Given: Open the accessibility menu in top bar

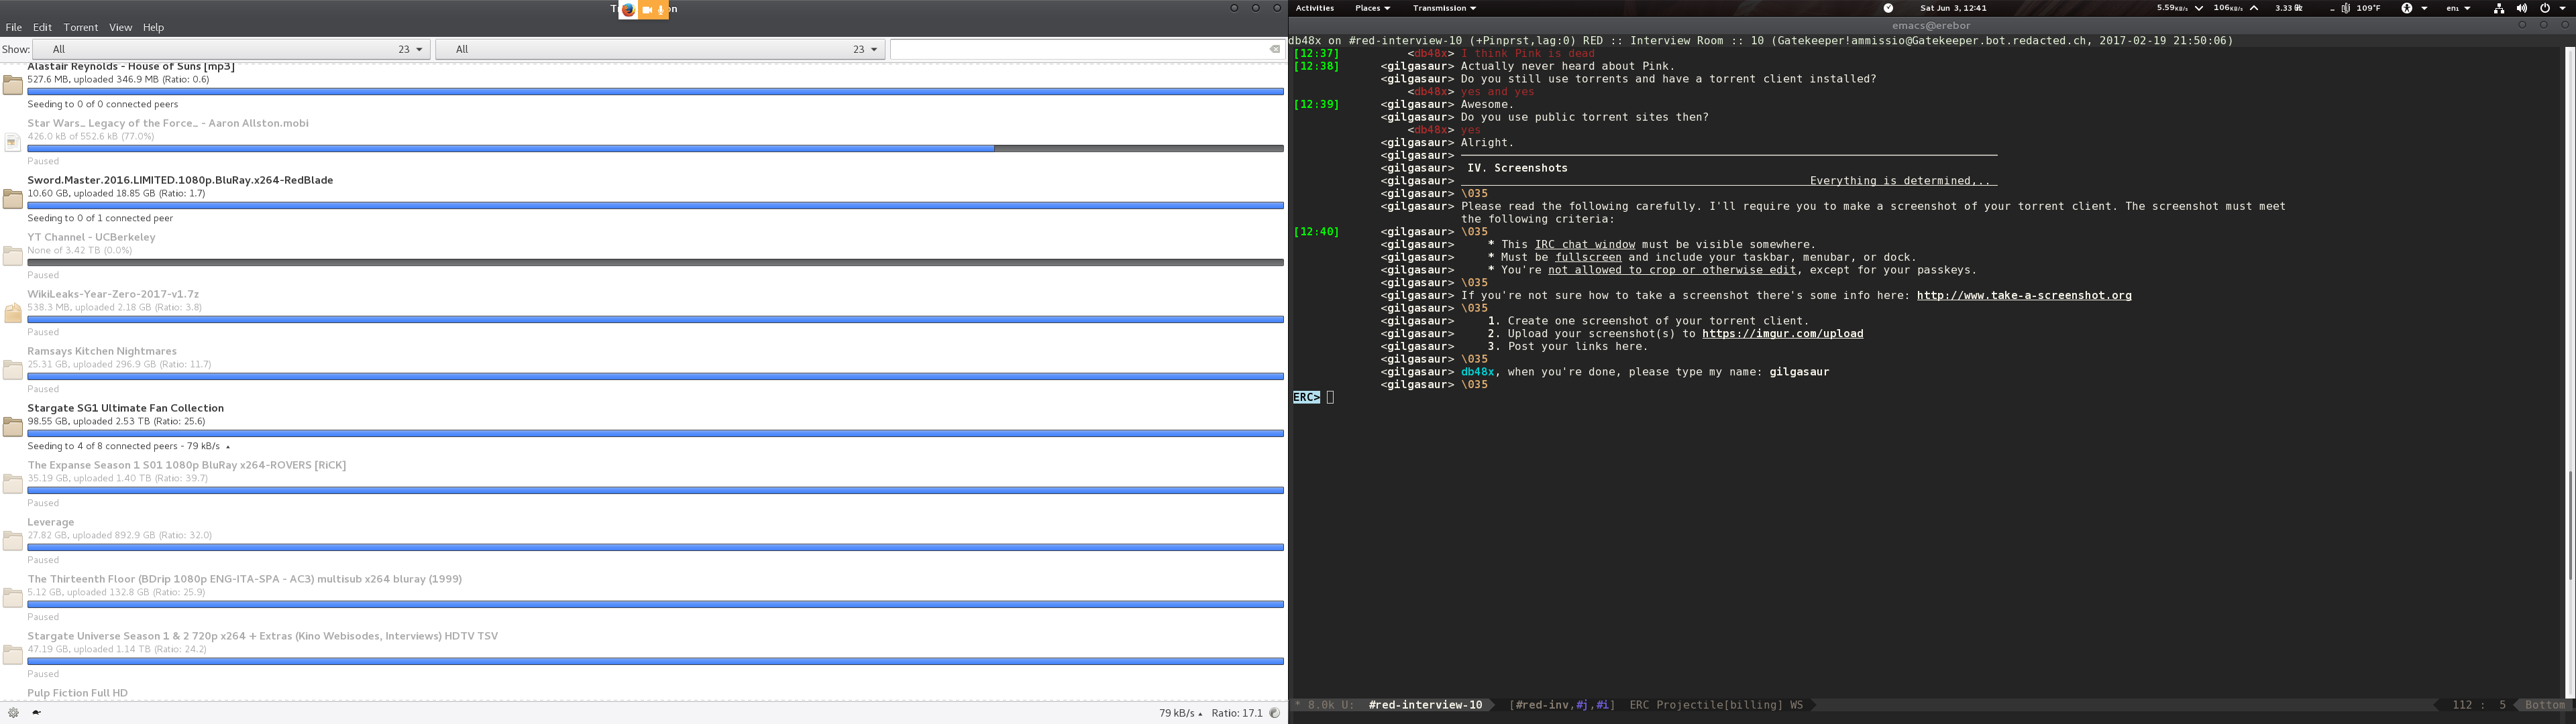Looking at the screenshot, I should [x=2414, y=8].
